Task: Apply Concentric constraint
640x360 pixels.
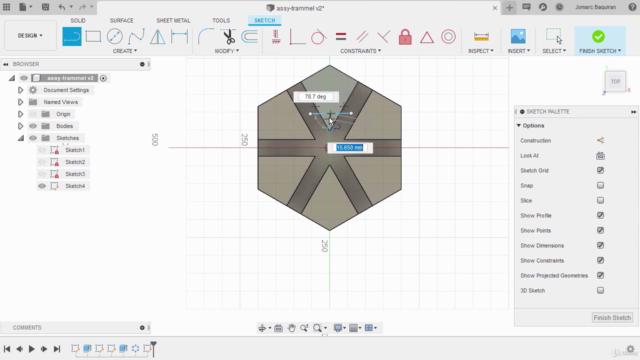Action: point(448,37)
